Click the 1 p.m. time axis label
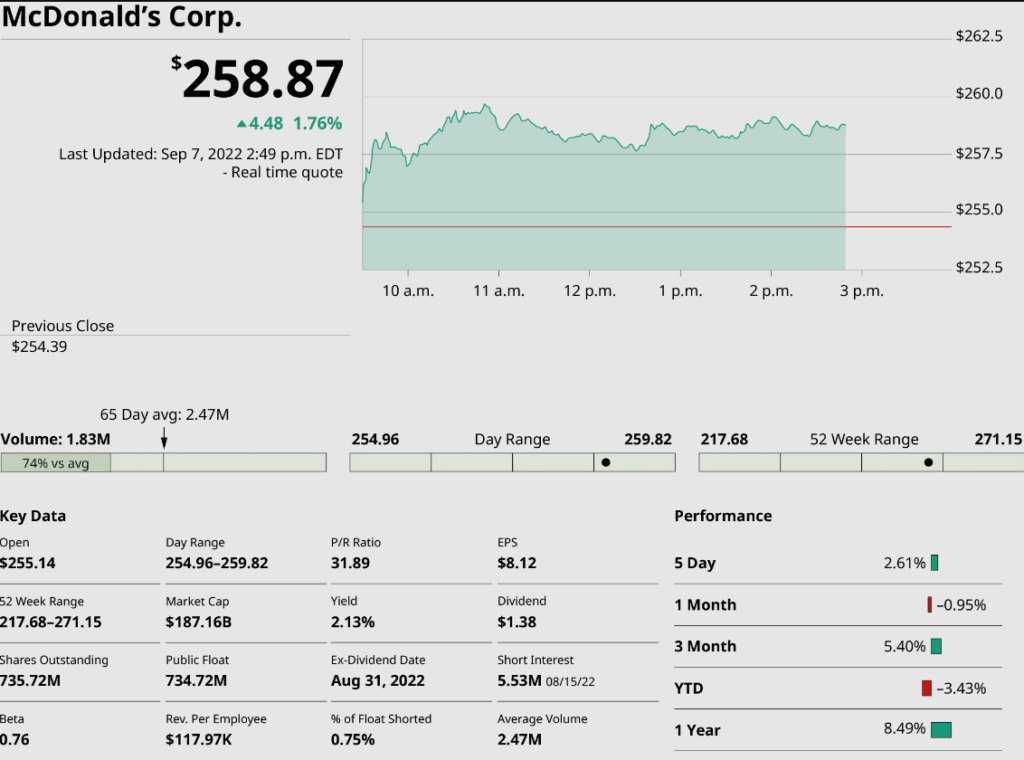The image size is (1024, 760). (x=680, y=291)
